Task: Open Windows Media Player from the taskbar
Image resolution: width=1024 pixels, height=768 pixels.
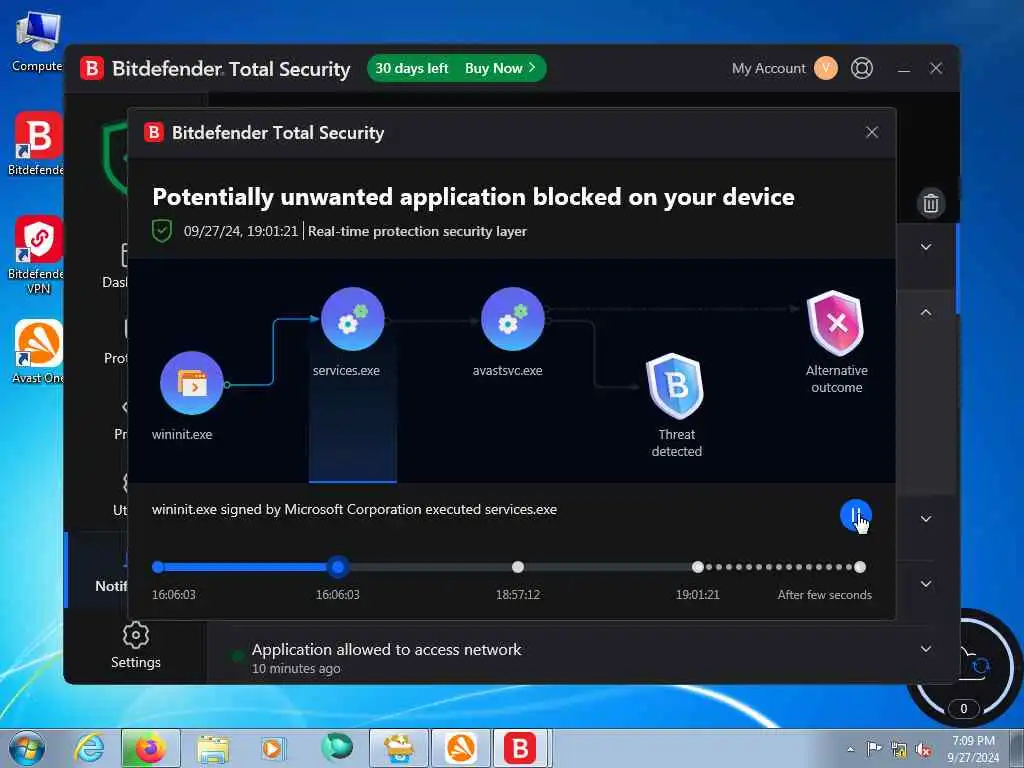Action: click(272, 748)
